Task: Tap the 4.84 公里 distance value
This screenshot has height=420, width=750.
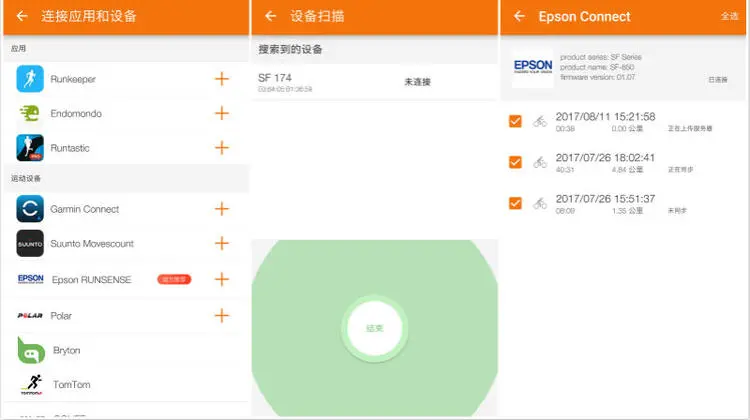Action: click(x=627, y=170)
